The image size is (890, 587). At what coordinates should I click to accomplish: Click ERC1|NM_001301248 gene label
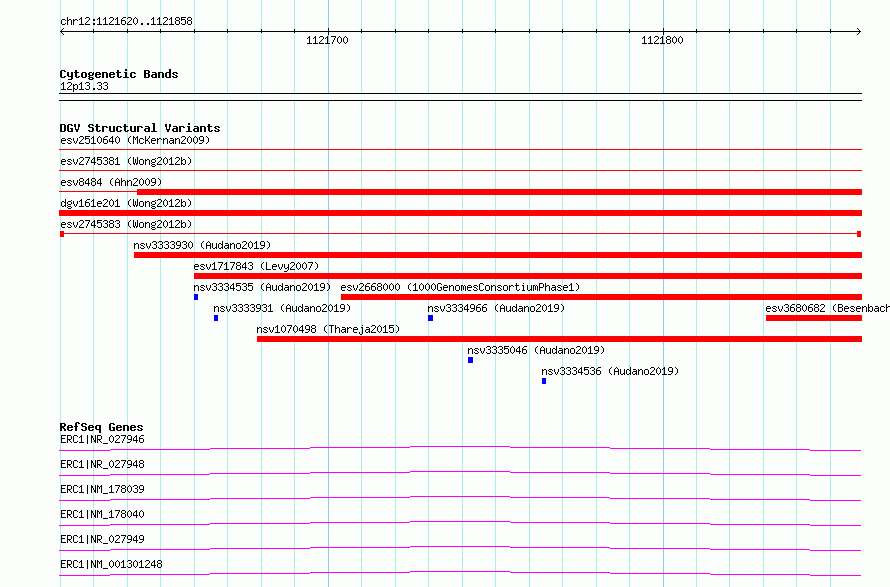(x=111, y=564)
